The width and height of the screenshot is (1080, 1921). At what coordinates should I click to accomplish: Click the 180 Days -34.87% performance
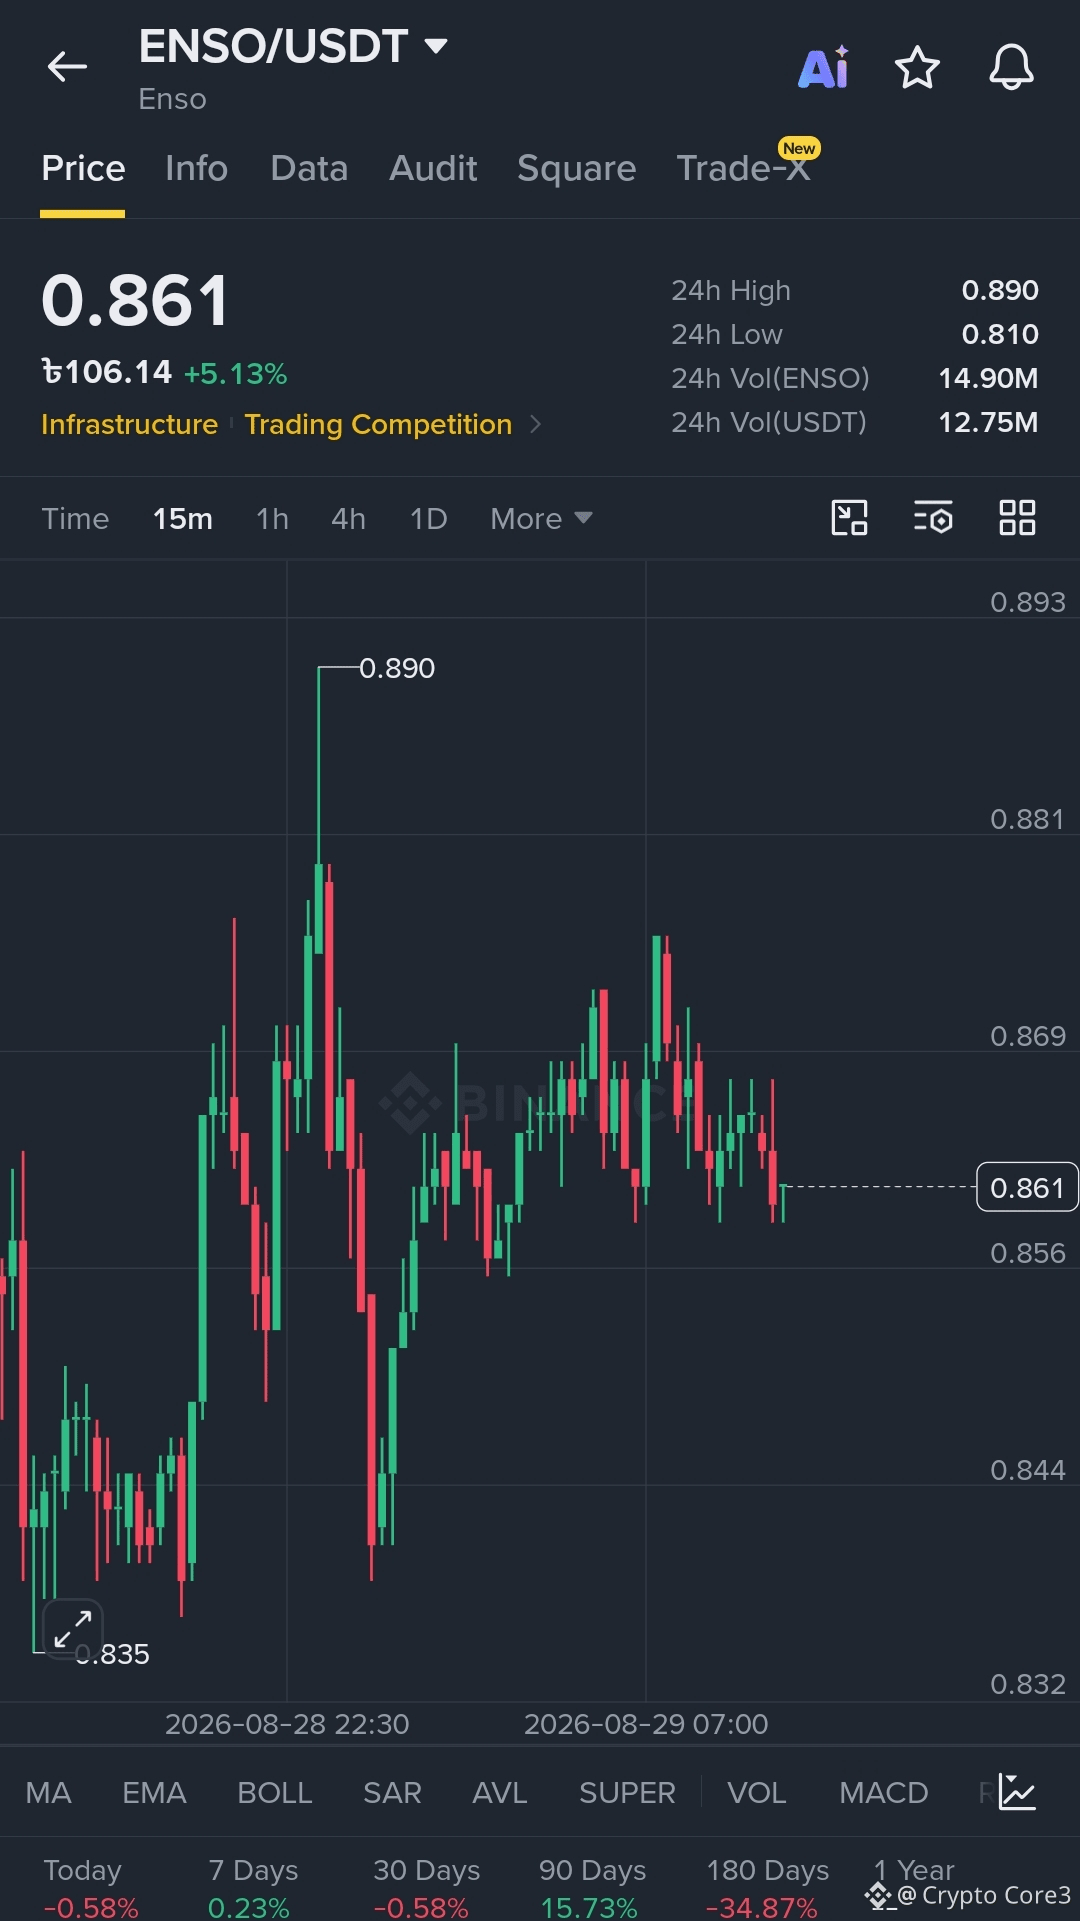click(766, 1888)
